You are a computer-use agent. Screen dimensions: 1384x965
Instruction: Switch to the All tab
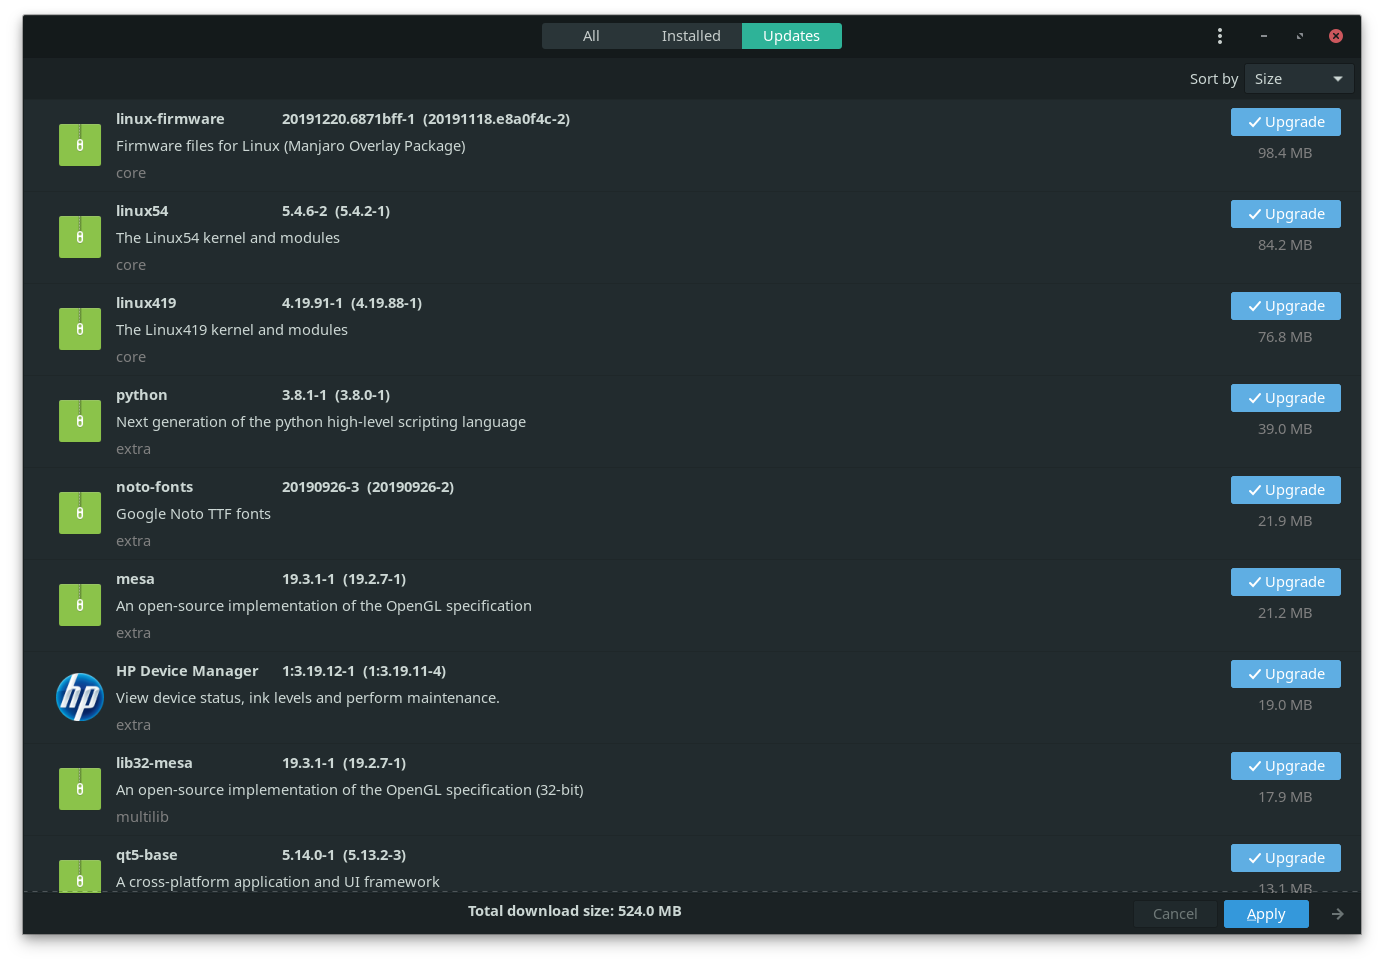point(591,36)
